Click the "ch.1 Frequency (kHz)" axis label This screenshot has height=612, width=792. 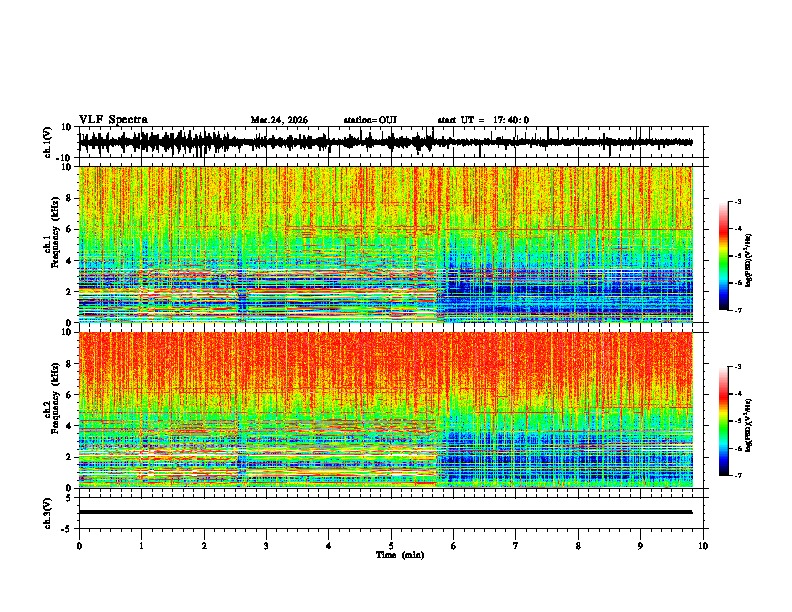click(x=52, y=233)
